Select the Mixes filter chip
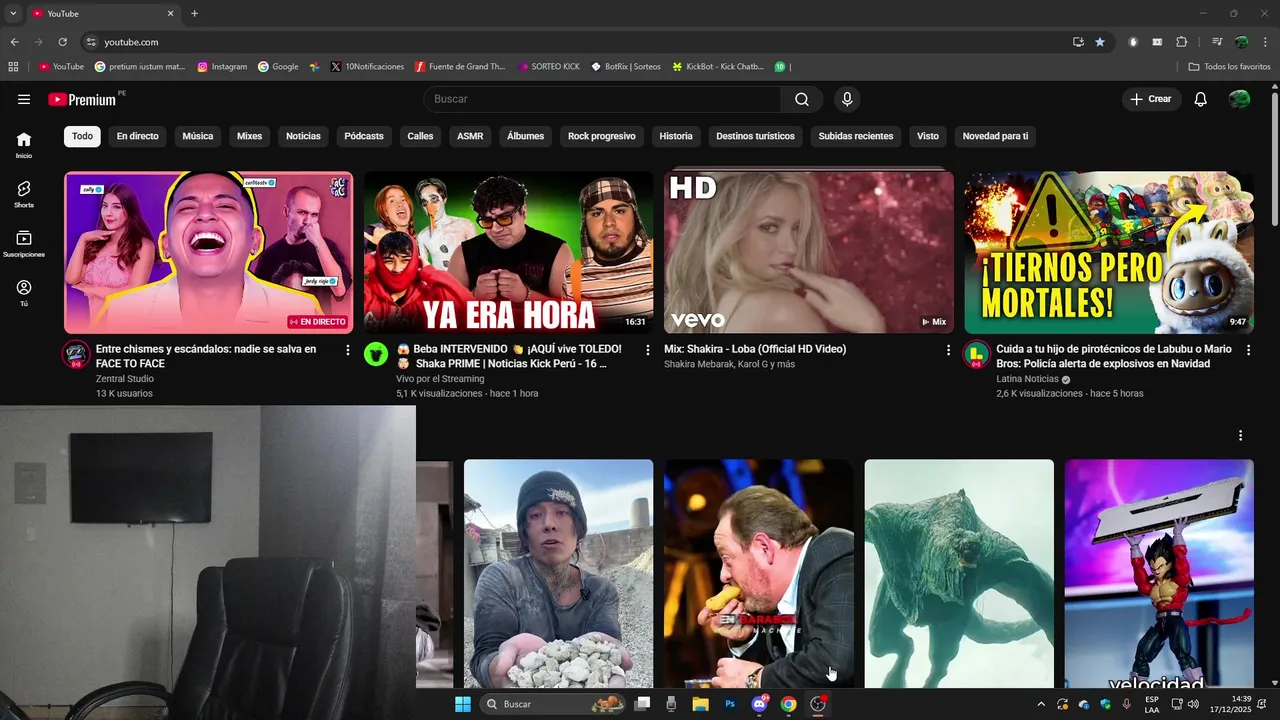1280x720 pixels. click(249, 136)
